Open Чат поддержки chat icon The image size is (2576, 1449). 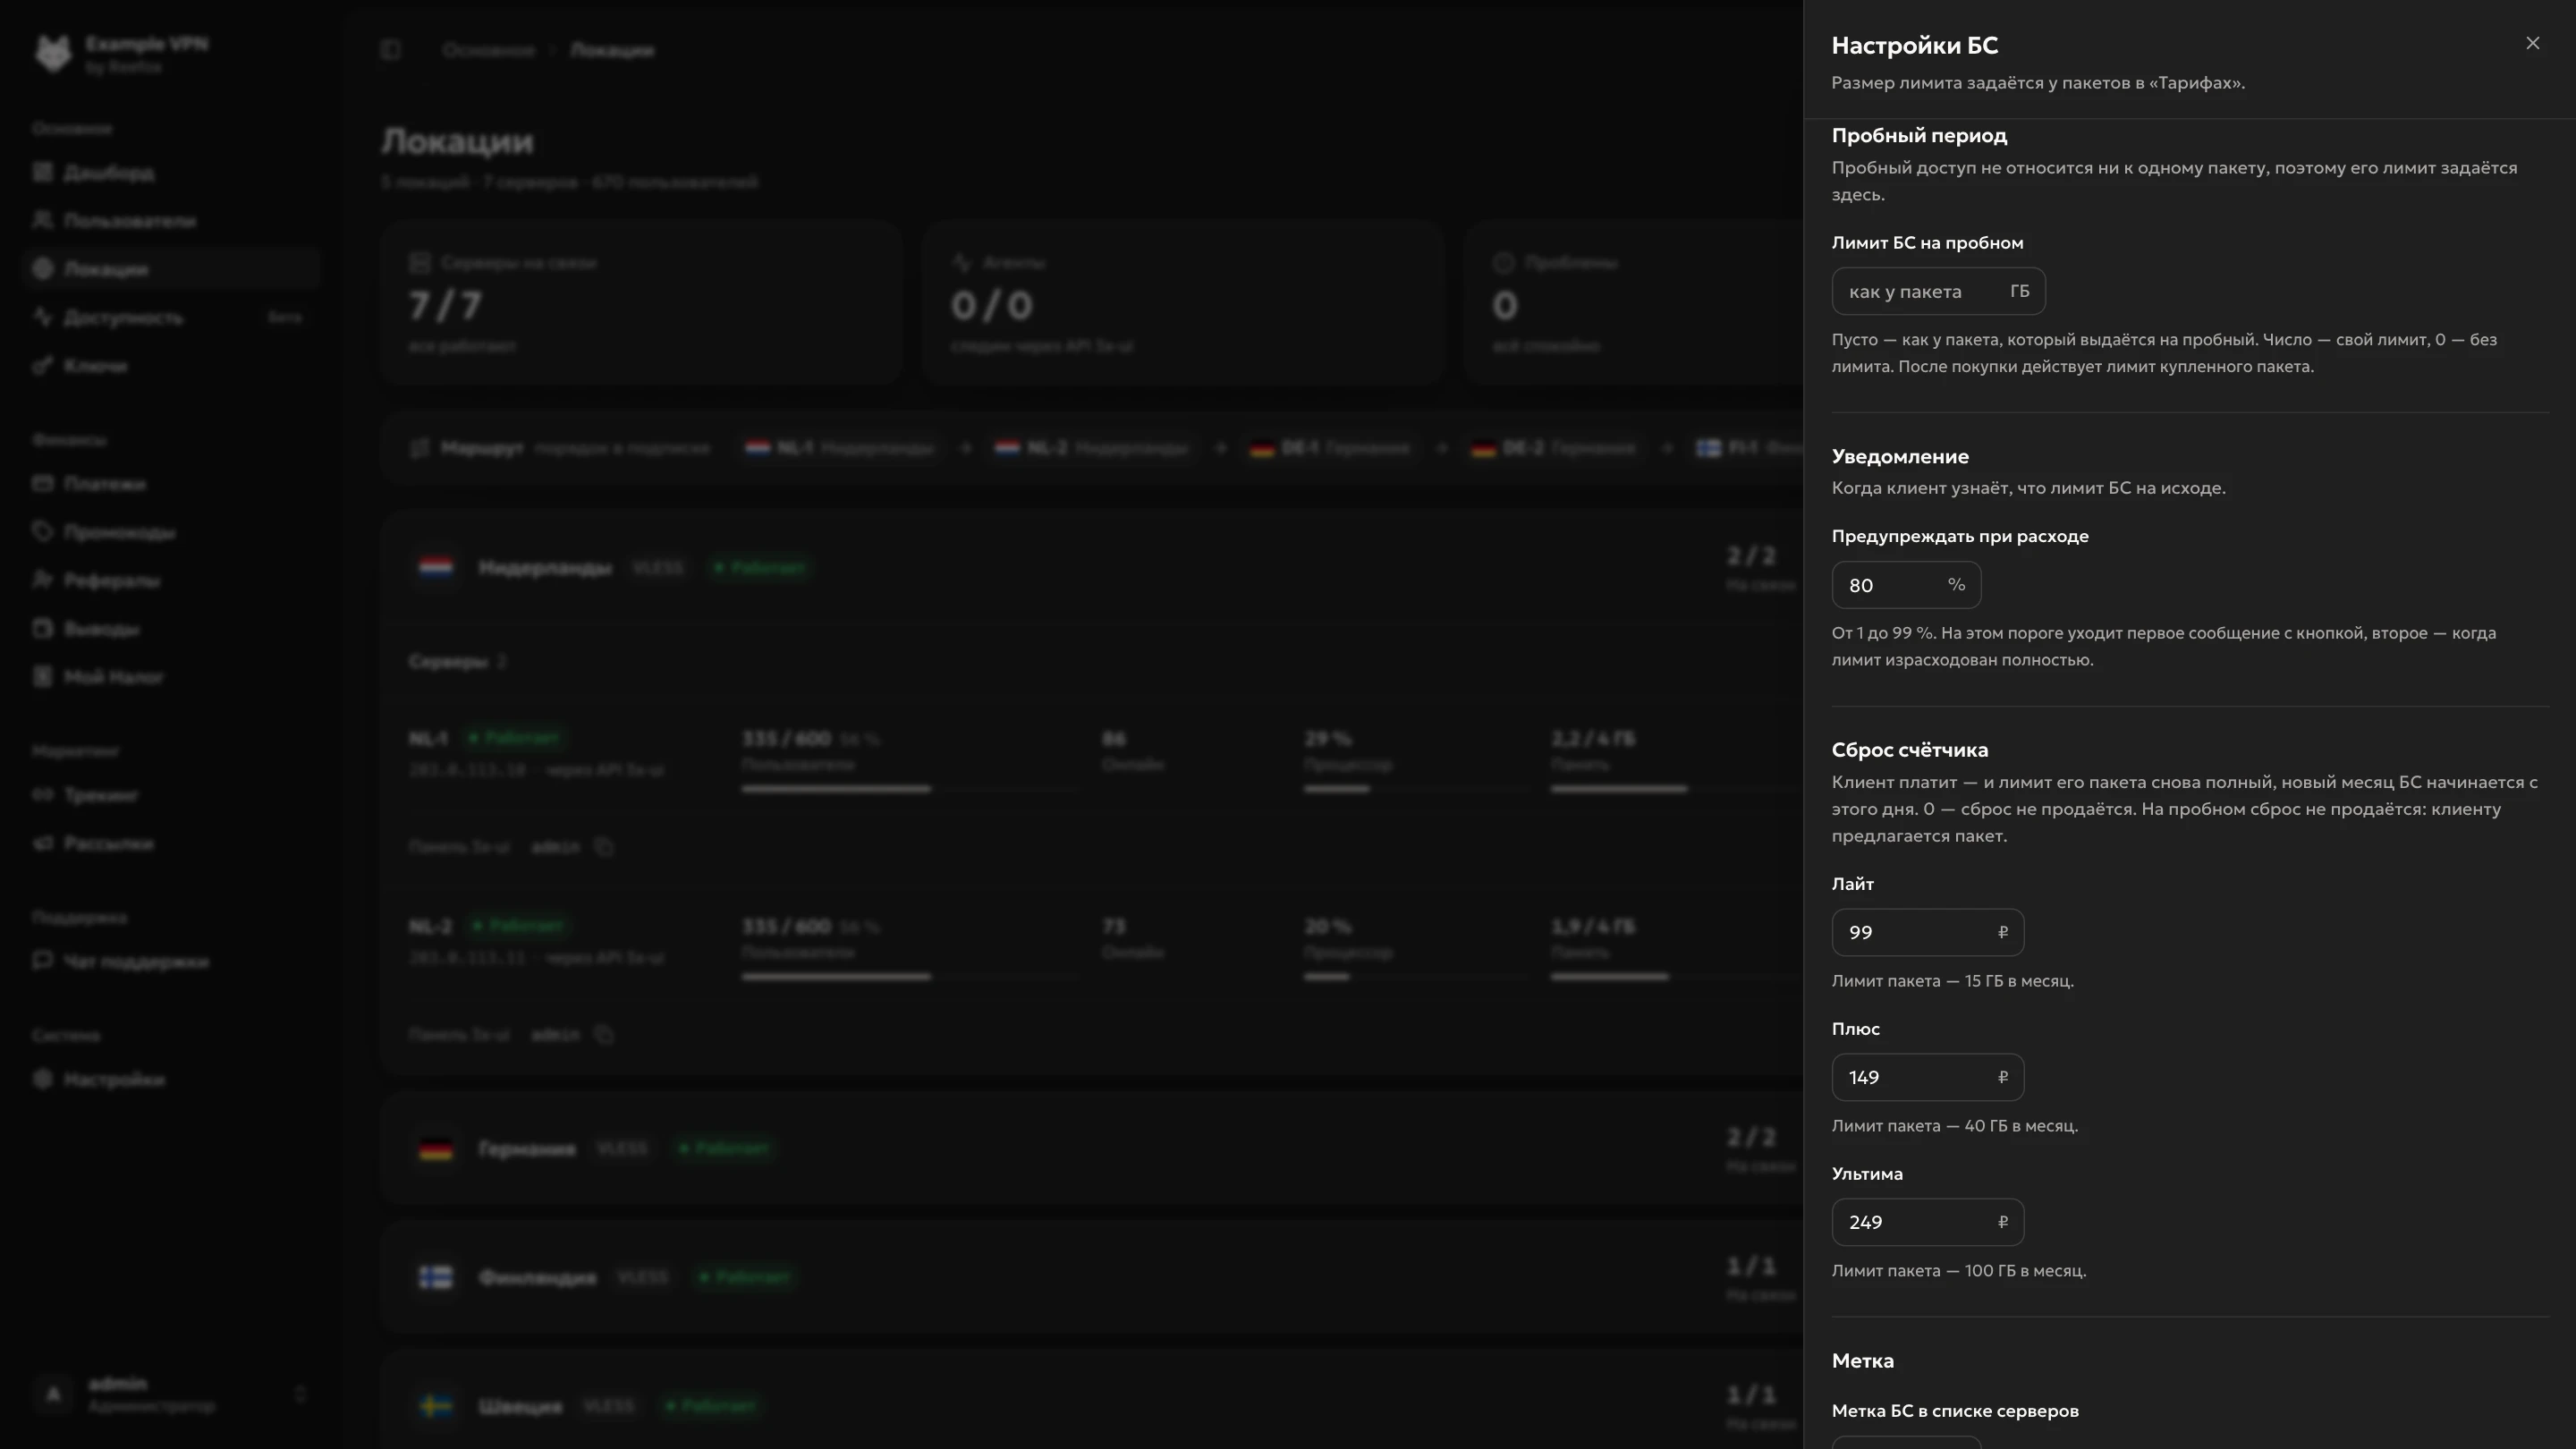(42, 961)
